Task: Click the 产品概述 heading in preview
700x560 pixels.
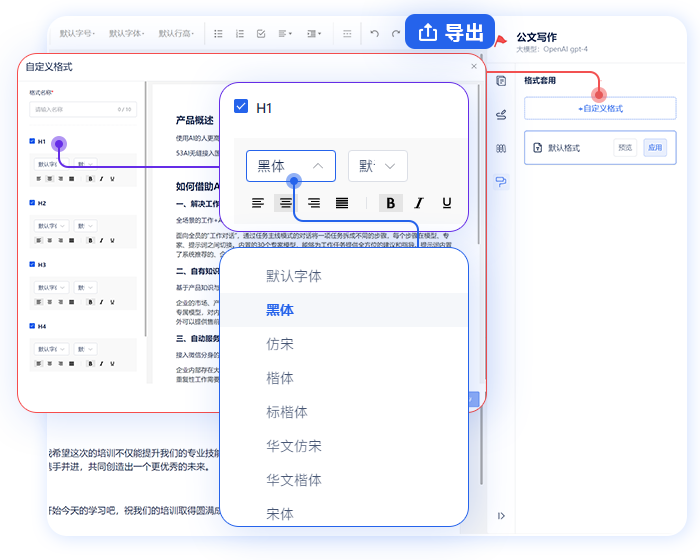Action: pos(195,120)
